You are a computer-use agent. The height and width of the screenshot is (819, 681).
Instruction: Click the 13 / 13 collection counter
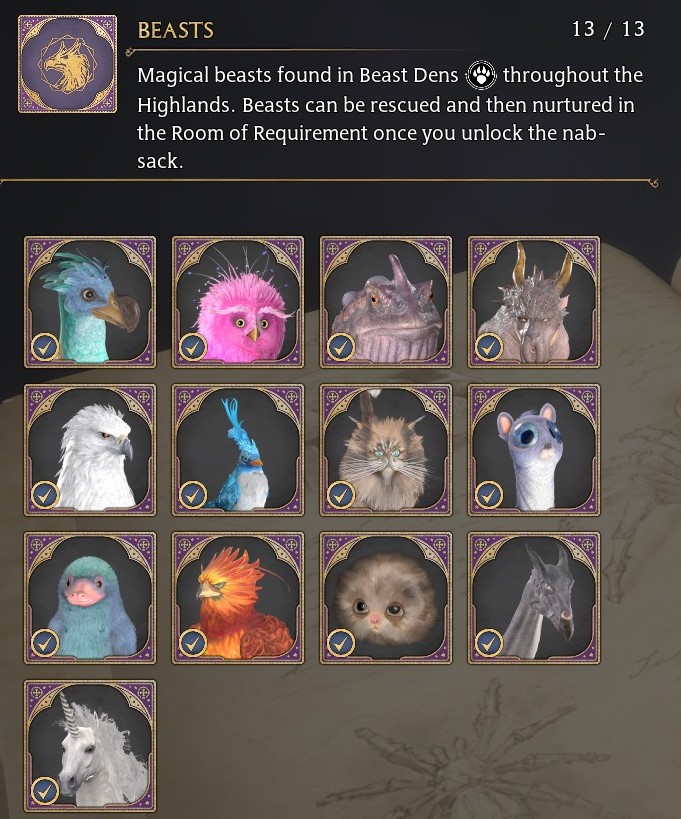point(608,29)
